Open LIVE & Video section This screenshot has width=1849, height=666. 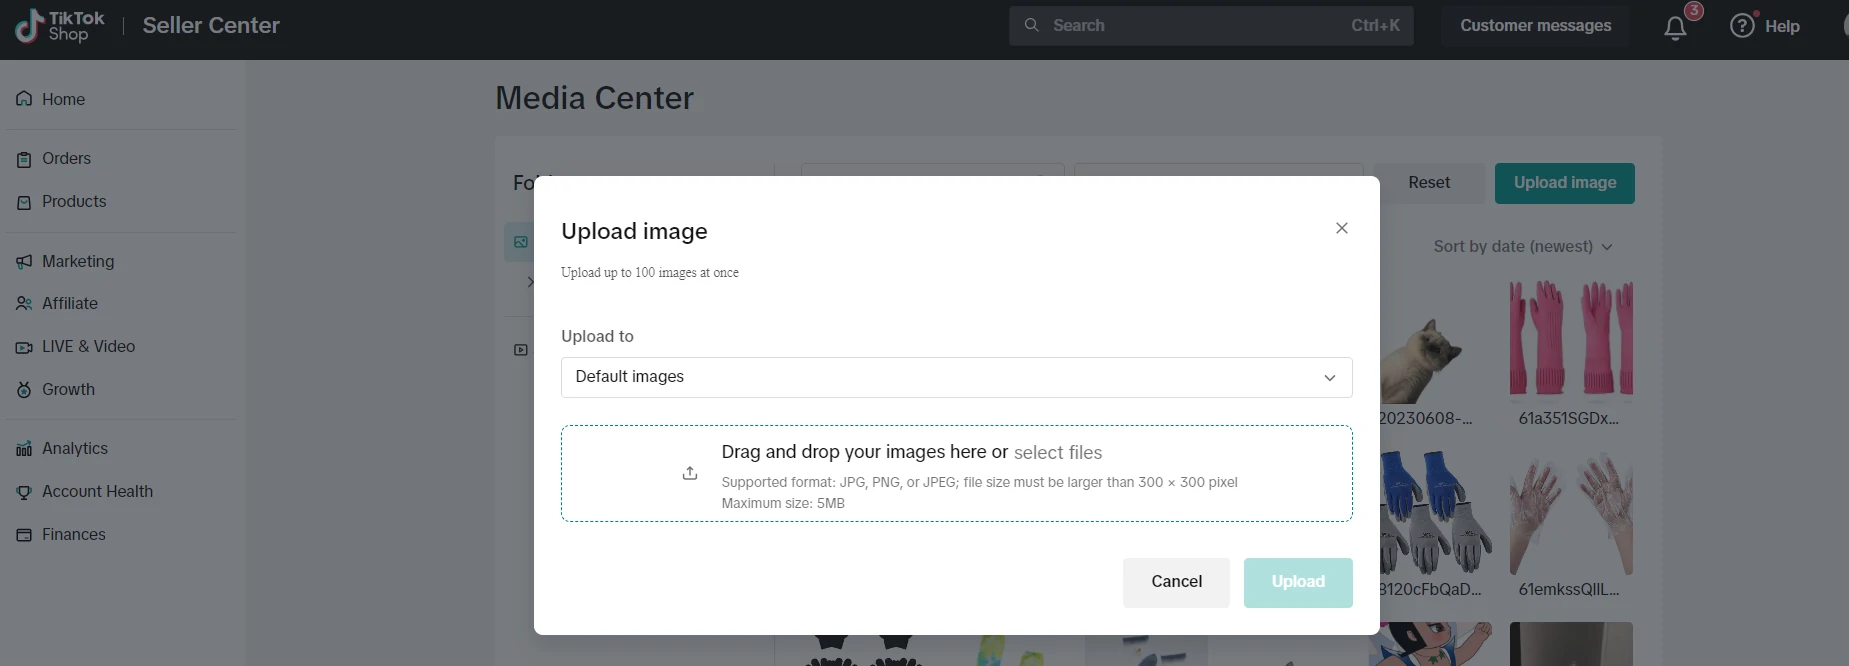[88, 346]
